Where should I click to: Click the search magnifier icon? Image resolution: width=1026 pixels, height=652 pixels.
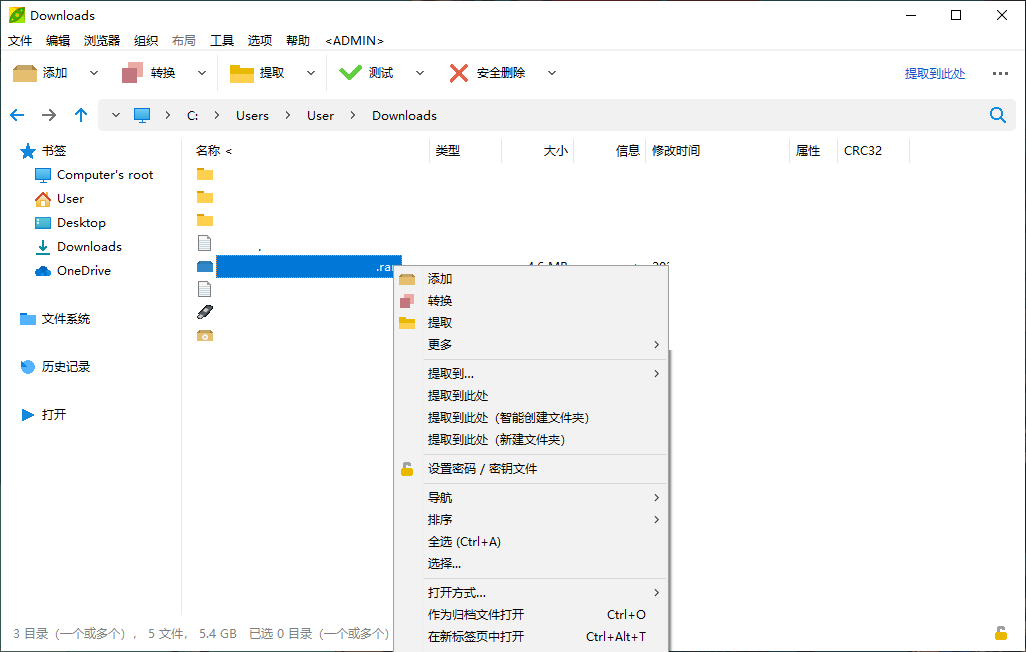click(997, 115)
